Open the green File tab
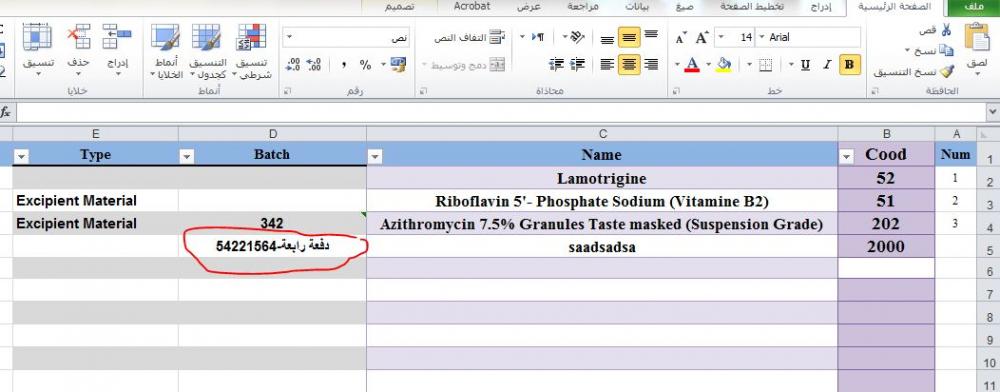1000x392 pixels. [x=973, y=7]
